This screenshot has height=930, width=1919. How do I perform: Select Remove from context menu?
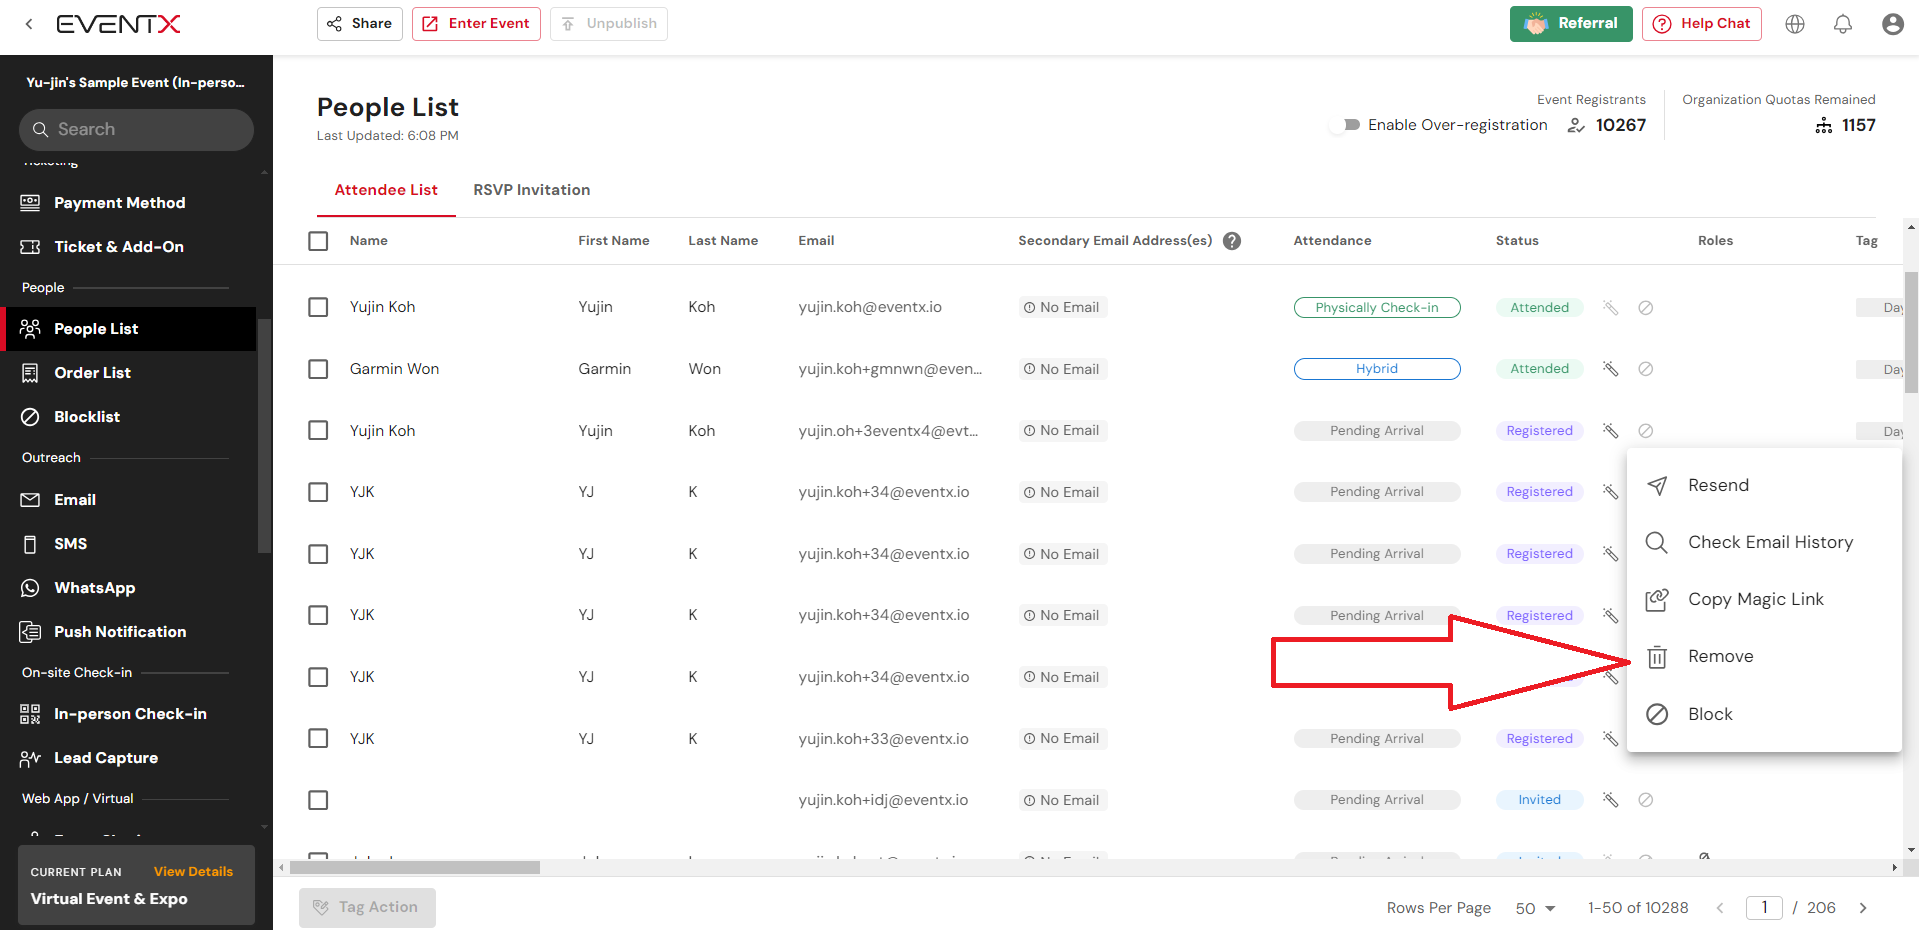(1764, 656)
